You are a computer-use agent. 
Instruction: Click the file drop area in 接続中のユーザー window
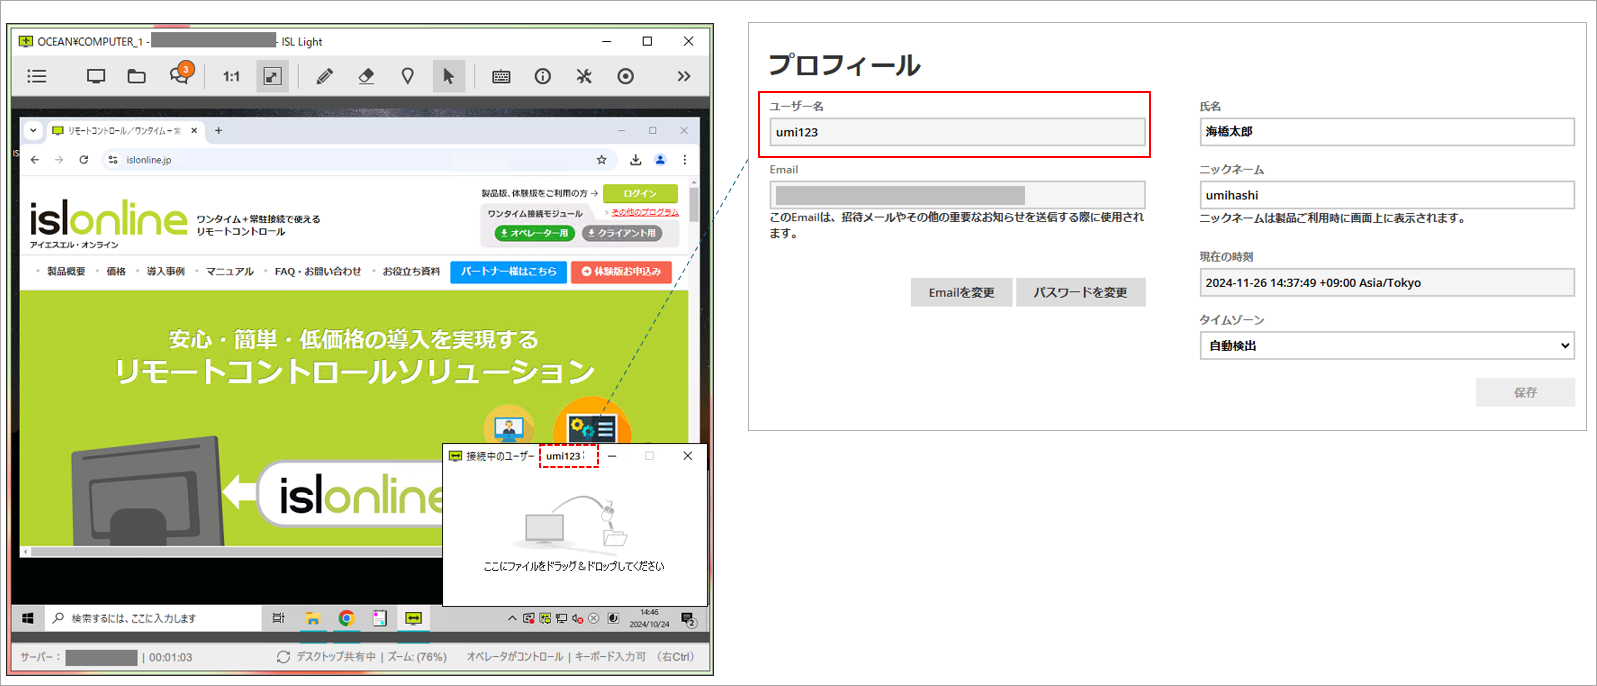tap(575, 535)
